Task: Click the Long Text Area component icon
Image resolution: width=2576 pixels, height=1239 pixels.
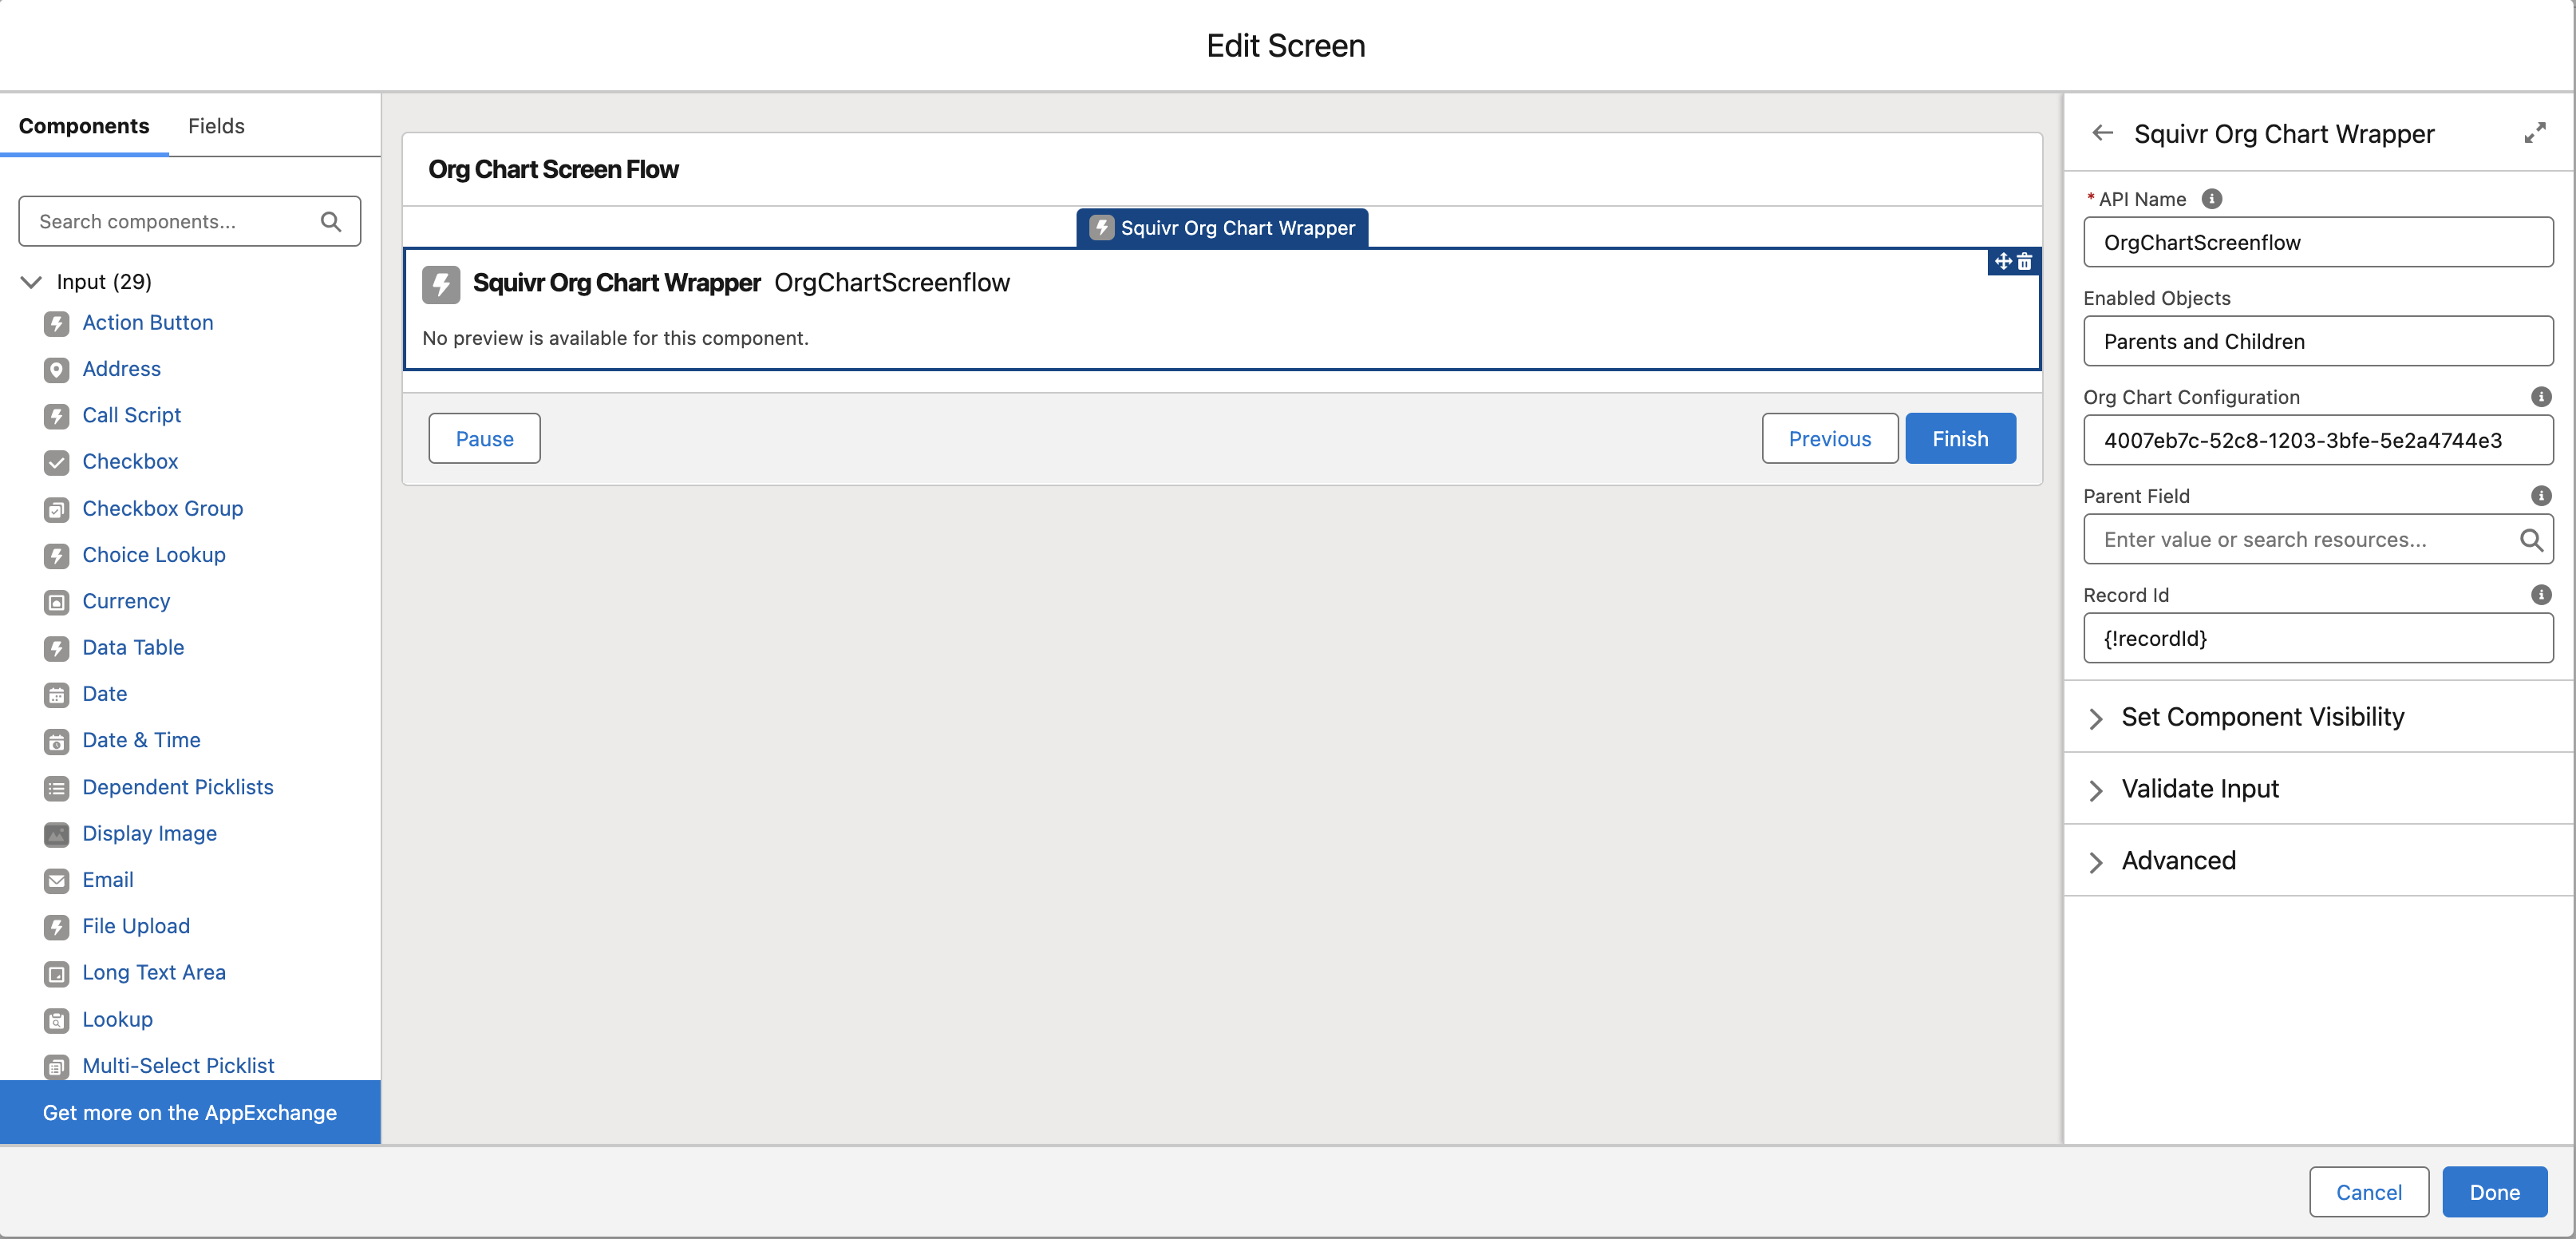Action: pyautogui.click(x=57, y=973)
